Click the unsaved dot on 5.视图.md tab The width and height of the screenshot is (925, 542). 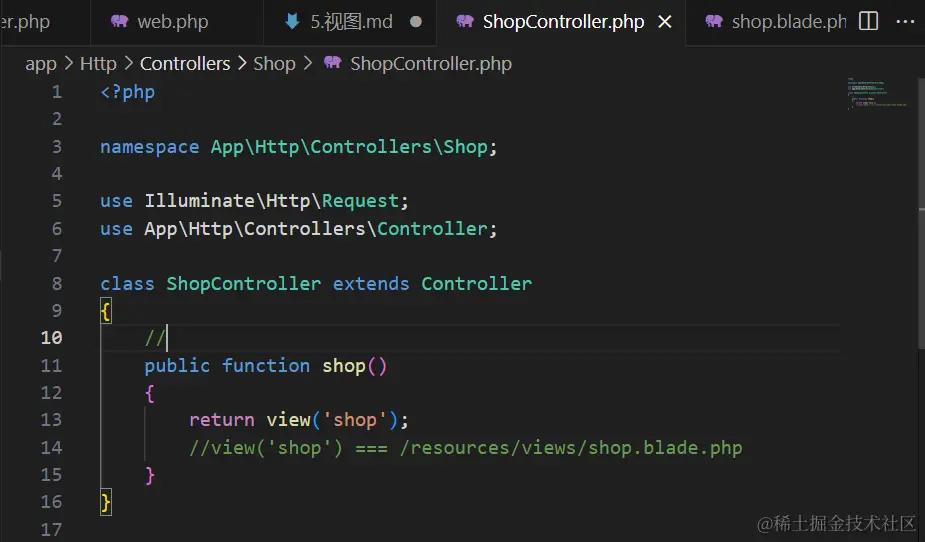(x=416, y=22)
